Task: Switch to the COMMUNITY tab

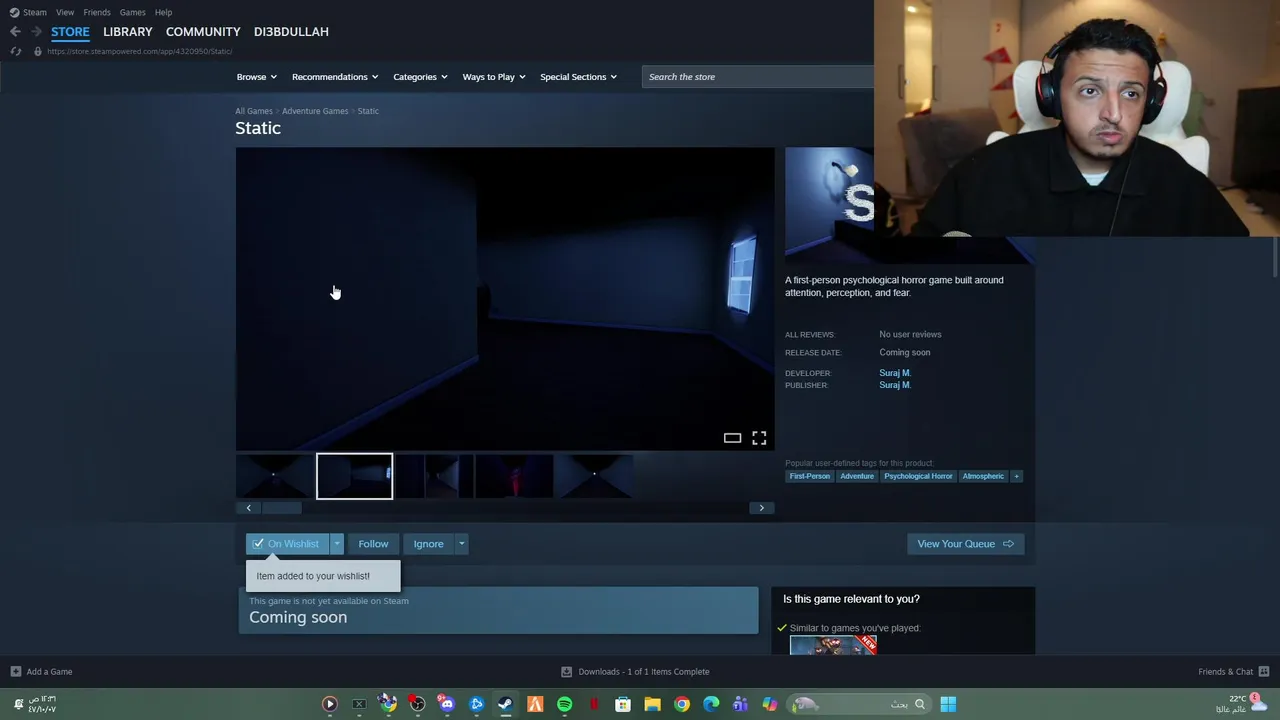Action: click(203, 31)
